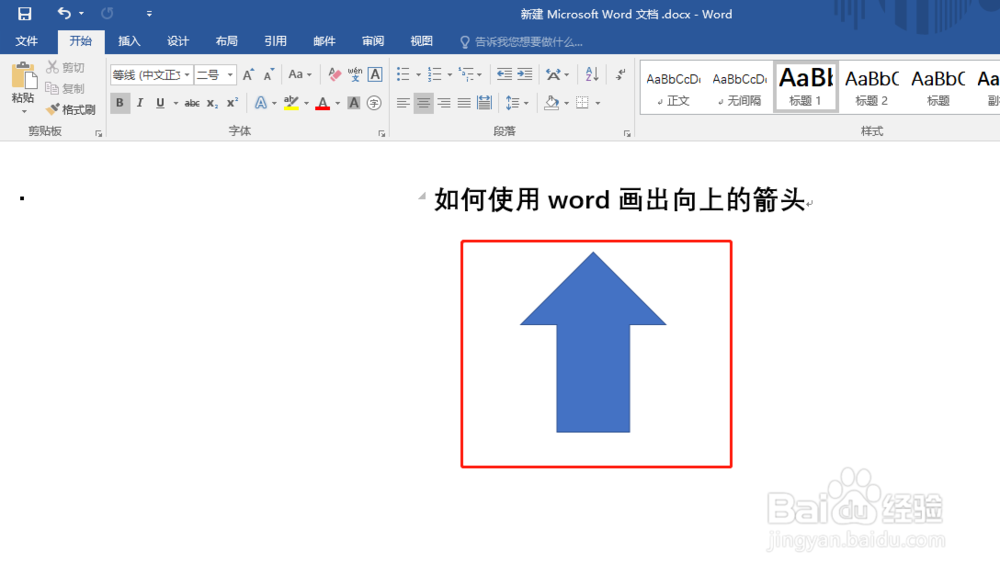Image resolution: width=1000 pixels, height=574 pixels.
Task: Switch to the 视图 tab
Action: 422,41
